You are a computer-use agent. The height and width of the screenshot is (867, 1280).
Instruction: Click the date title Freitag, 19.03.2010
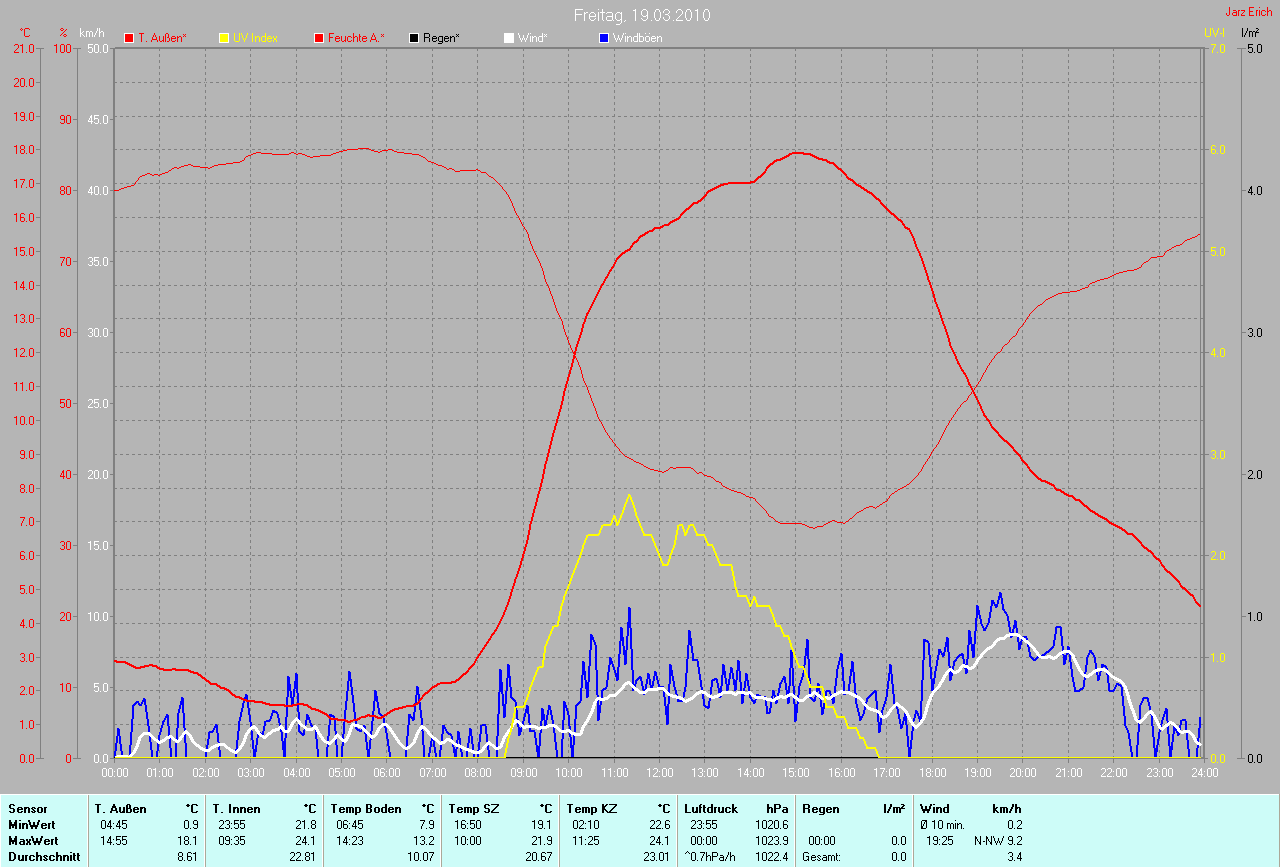pyautogui.click(x=643, y=16)
